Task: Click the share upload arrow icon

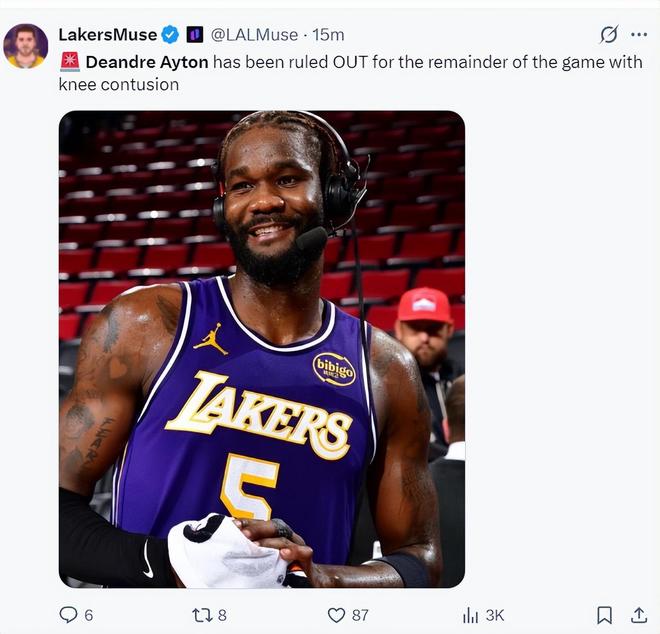Action: [638, 615]
